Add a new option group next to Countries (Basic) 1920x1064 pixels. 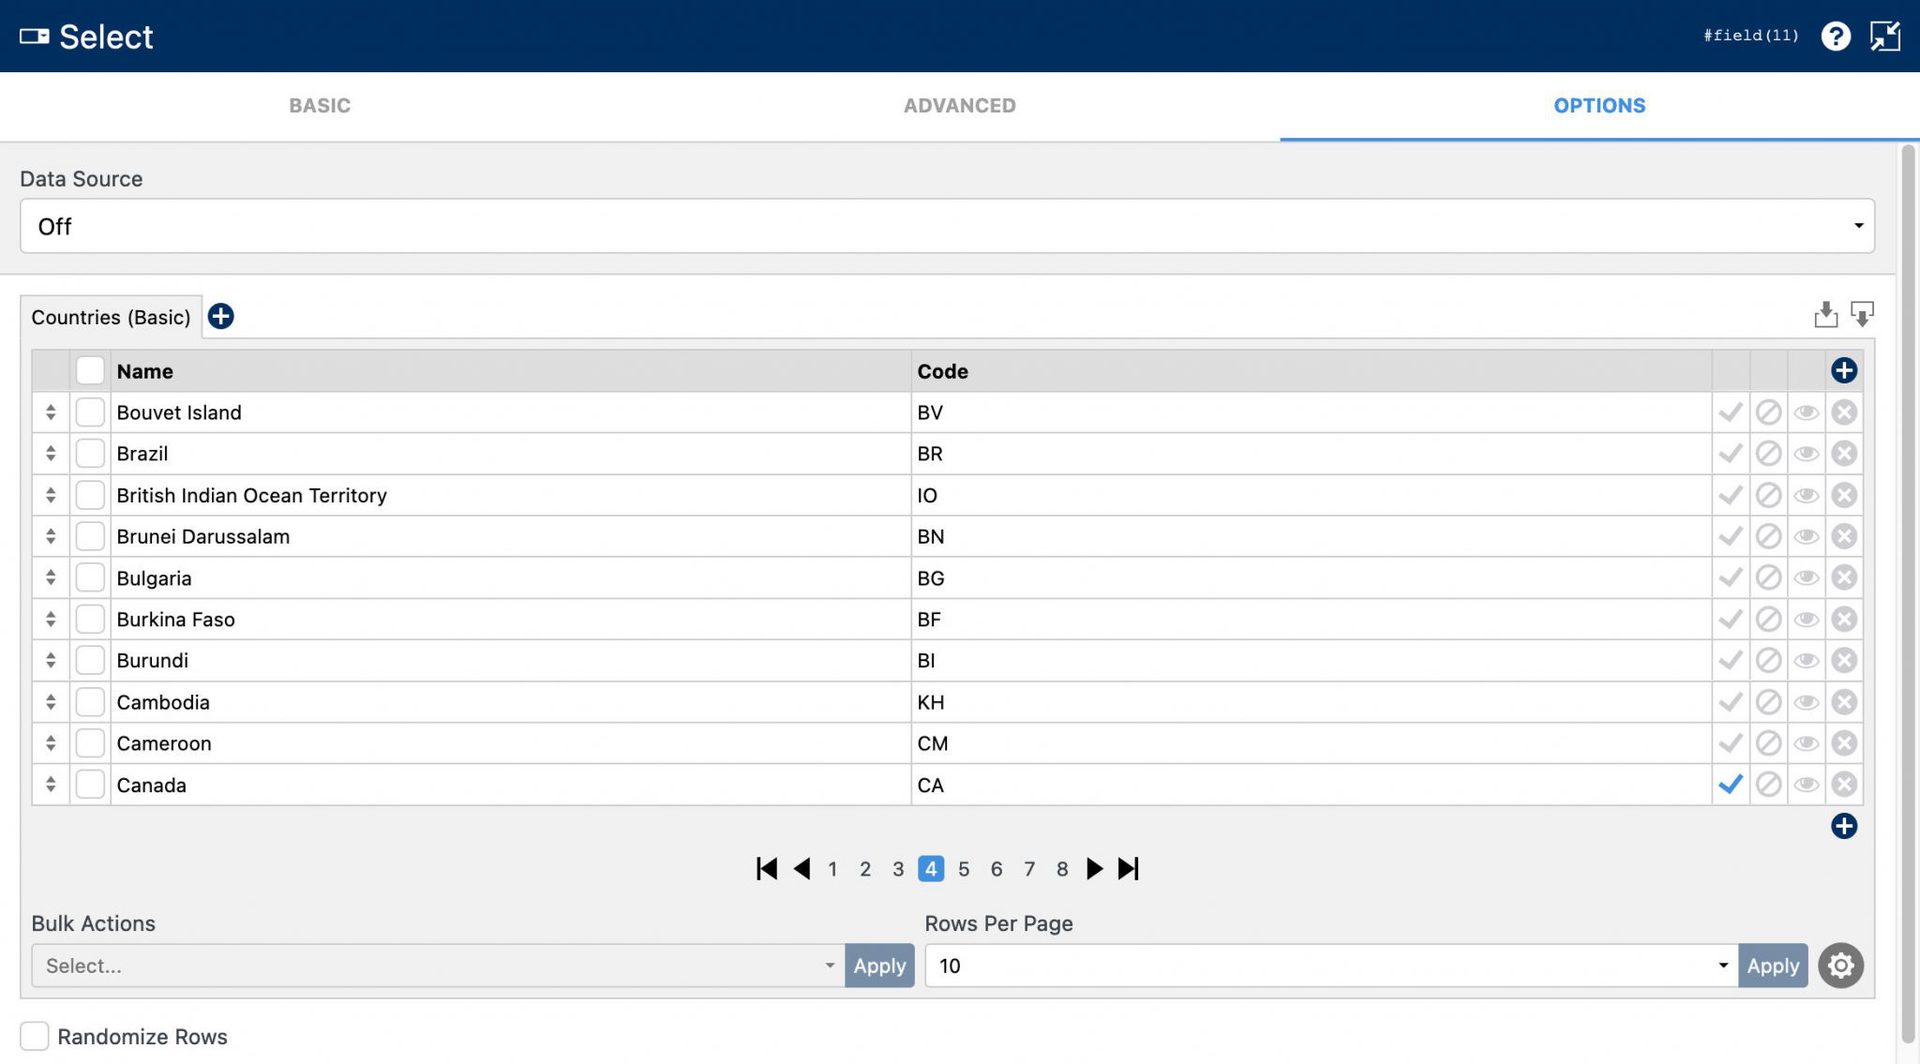click(x=221, y=317)
